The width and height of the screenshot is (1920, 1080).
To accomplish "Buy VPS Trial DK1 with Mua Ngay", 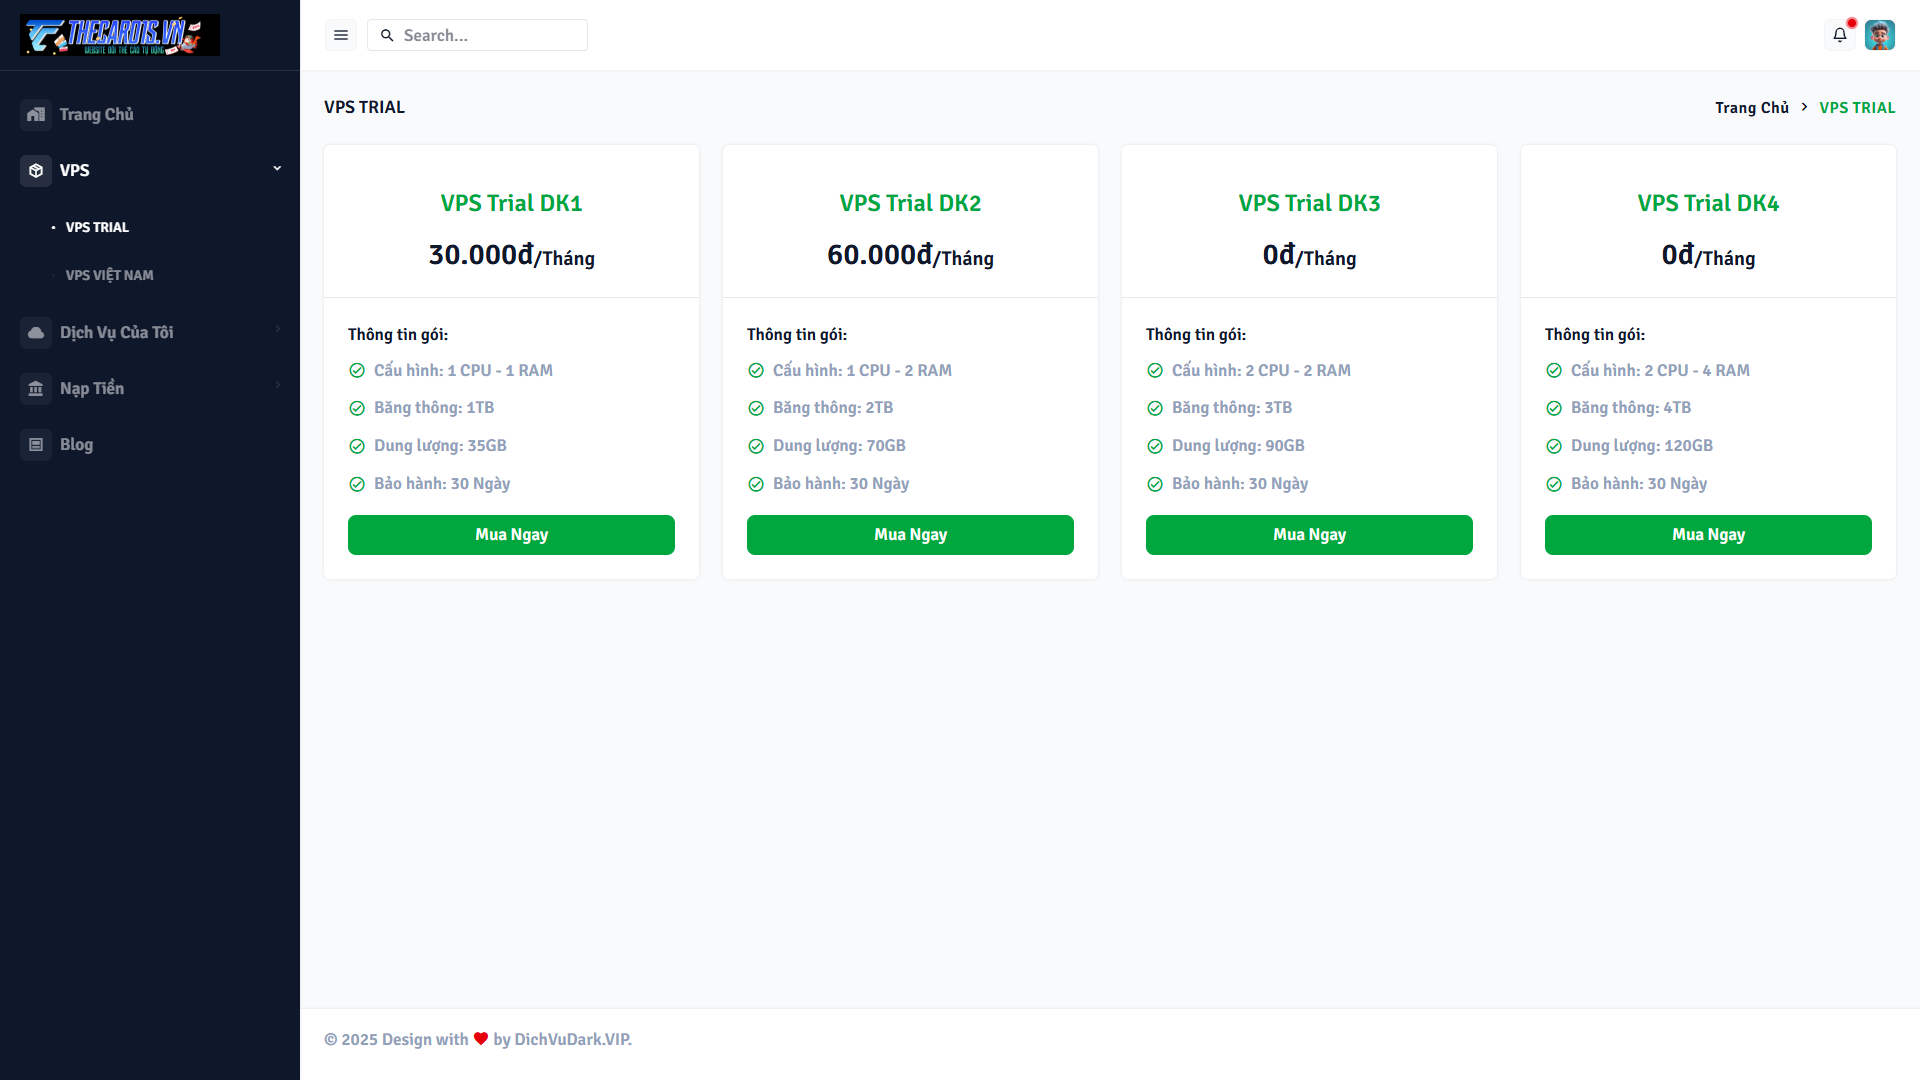I will (511, 535).
